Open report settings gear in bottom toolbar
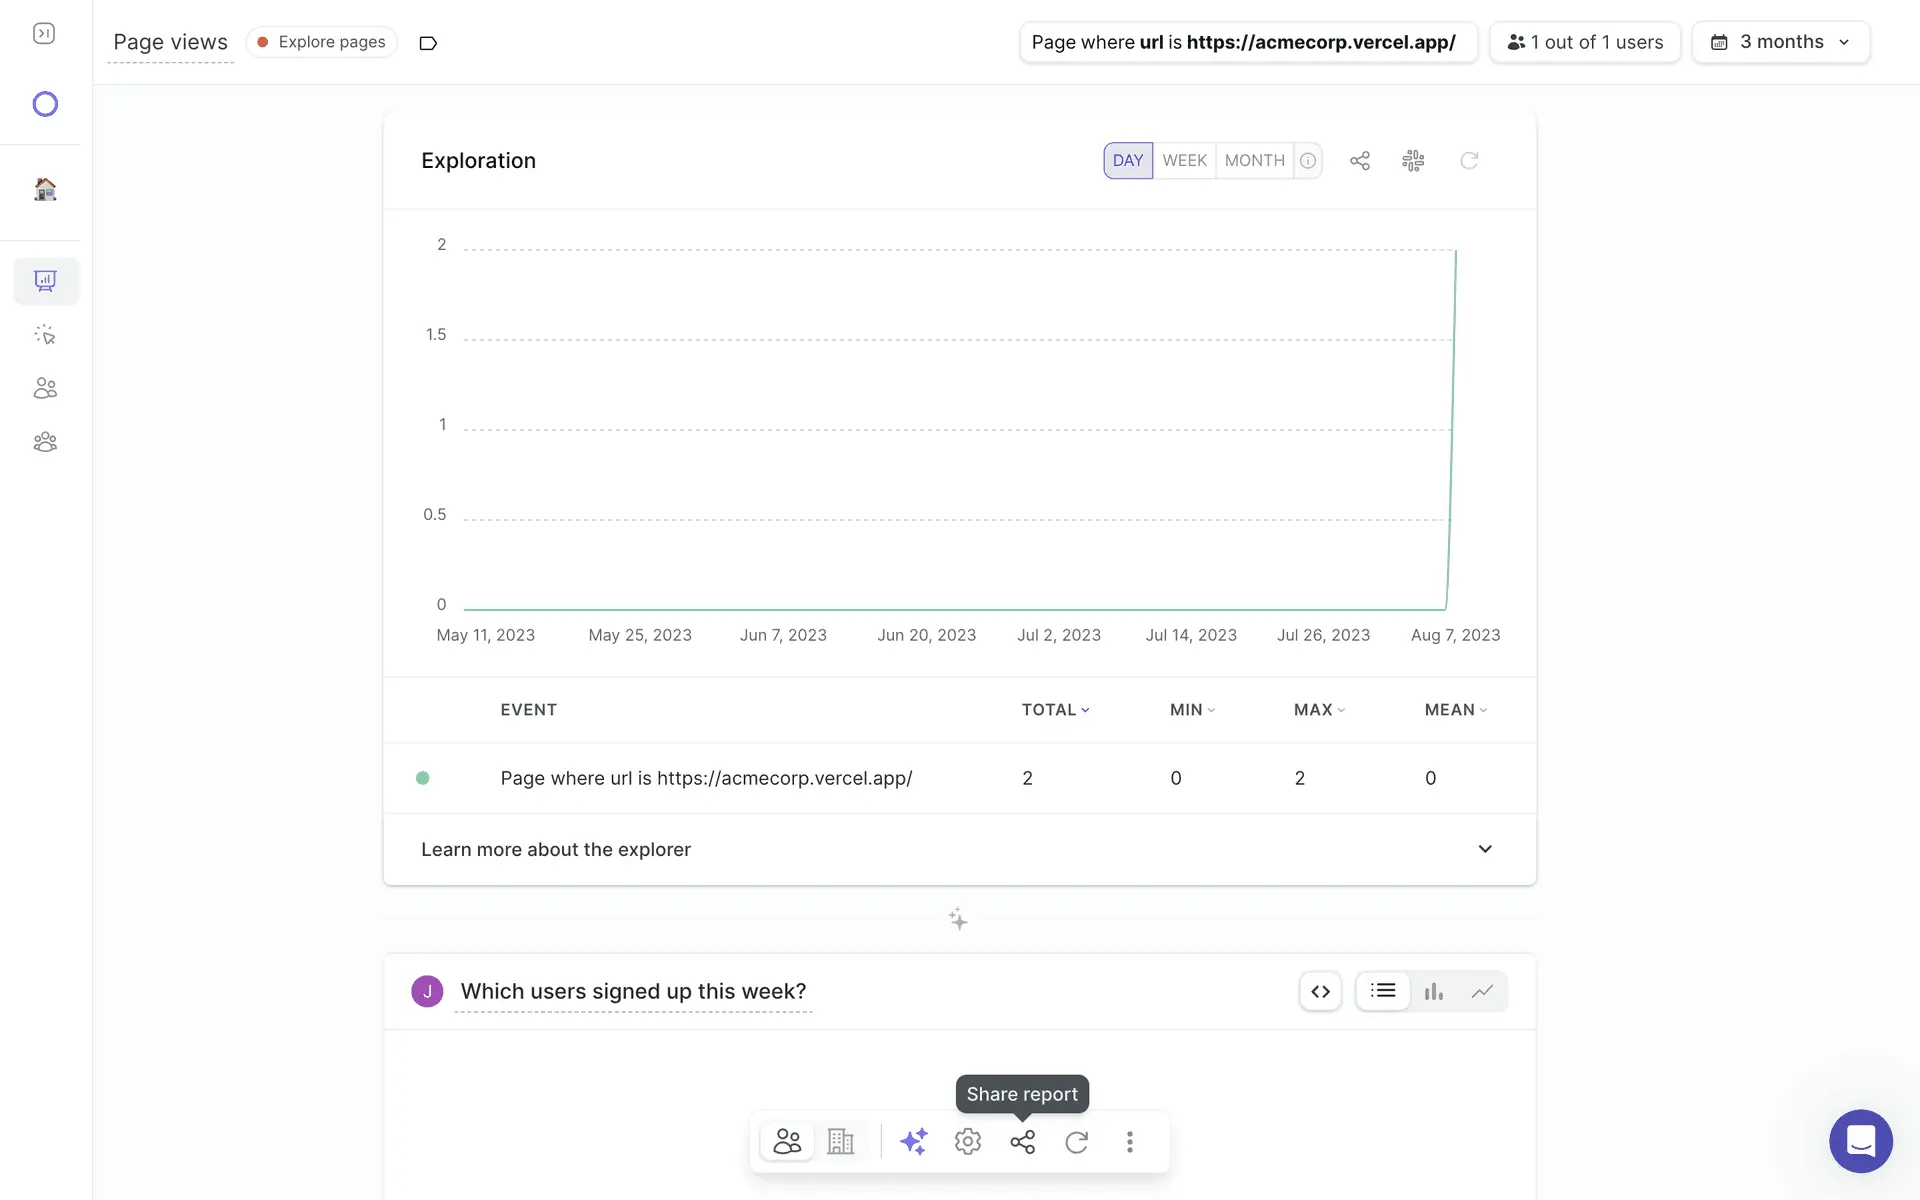The height and width of the screenshot is (1200, 1920). pos(967,1141)
